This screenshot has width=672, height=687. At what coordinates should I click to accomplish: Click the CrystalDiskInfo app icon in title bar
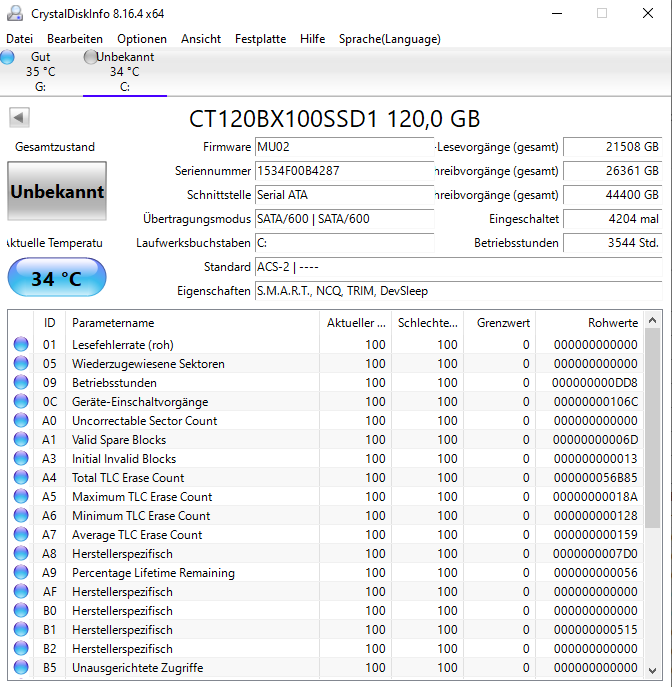coord(15,13)
